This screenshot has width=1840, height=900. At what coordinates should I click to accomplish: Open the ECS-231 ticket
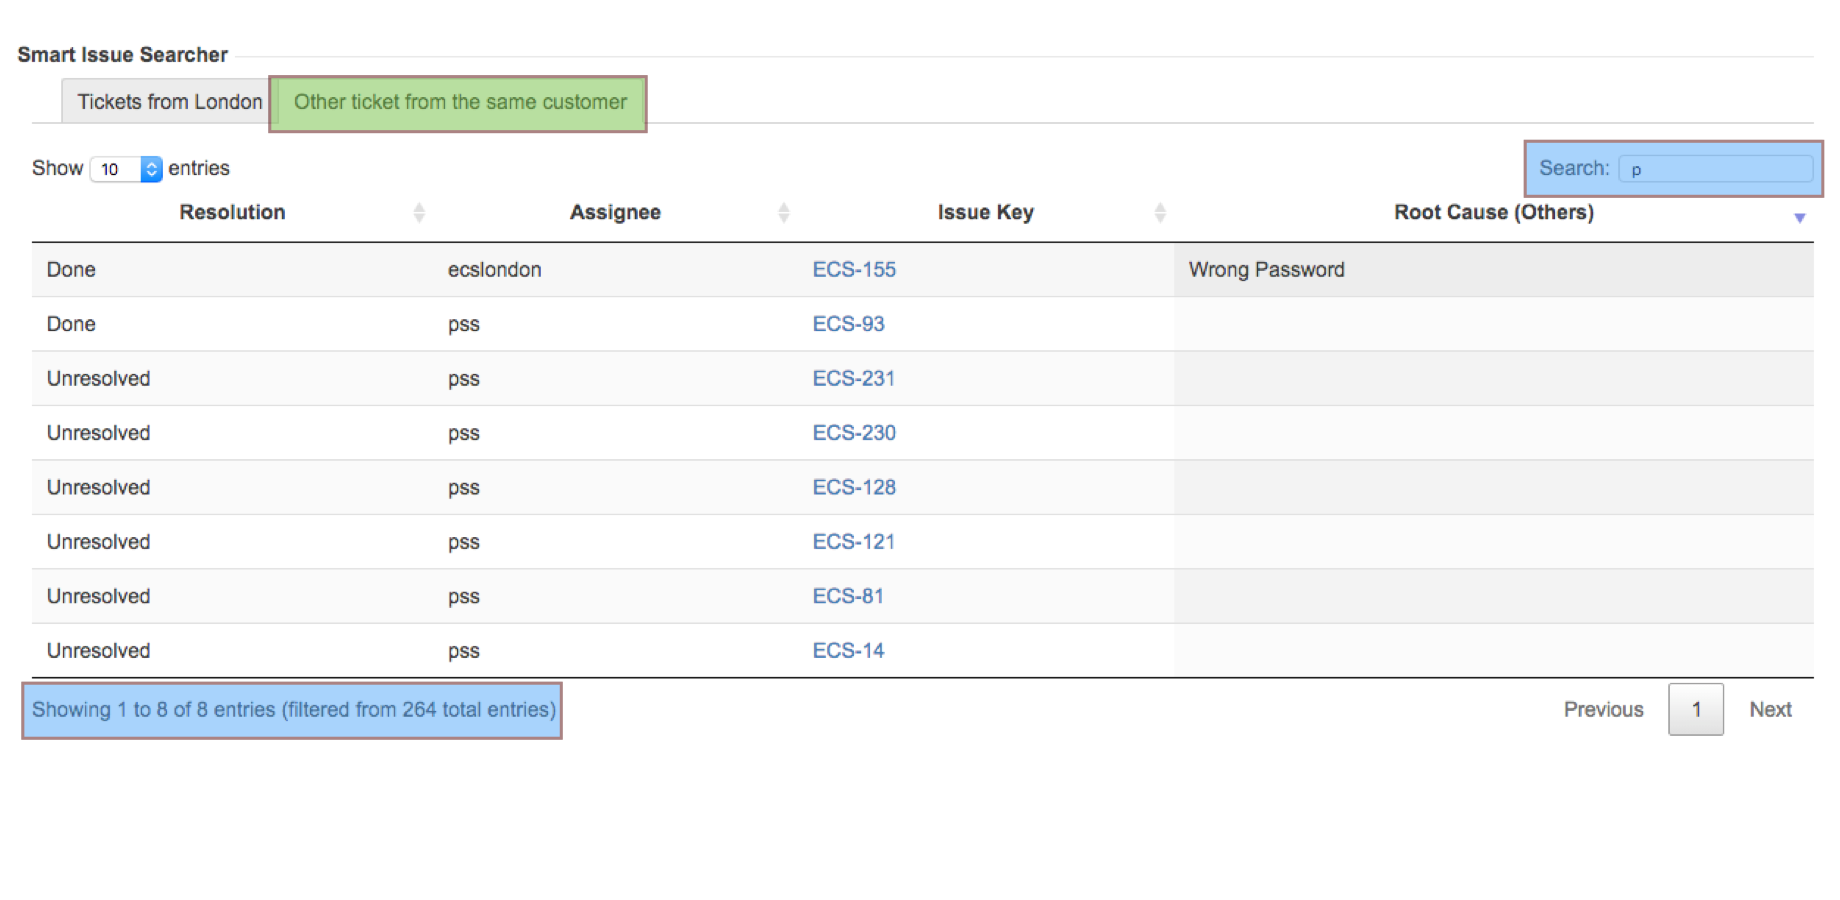point(853,379)
